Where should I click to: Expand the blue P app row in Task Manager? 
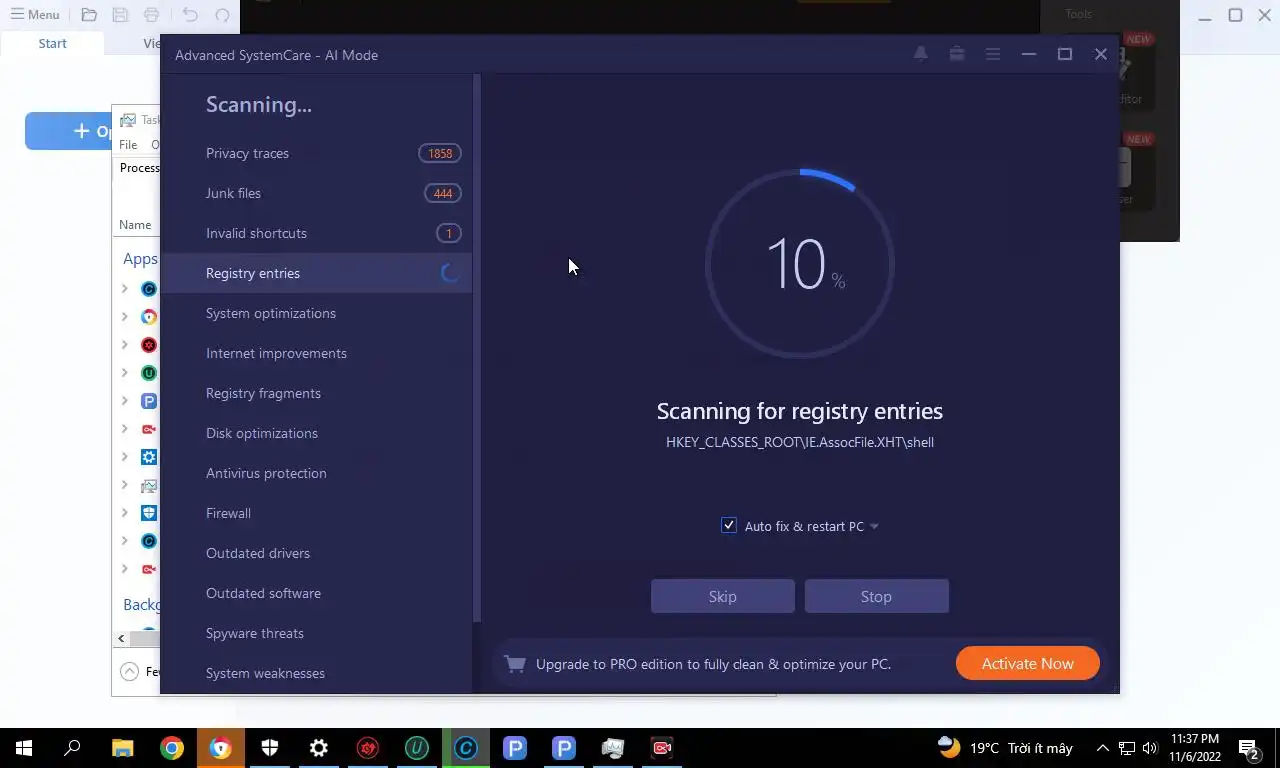click(125, 401)
